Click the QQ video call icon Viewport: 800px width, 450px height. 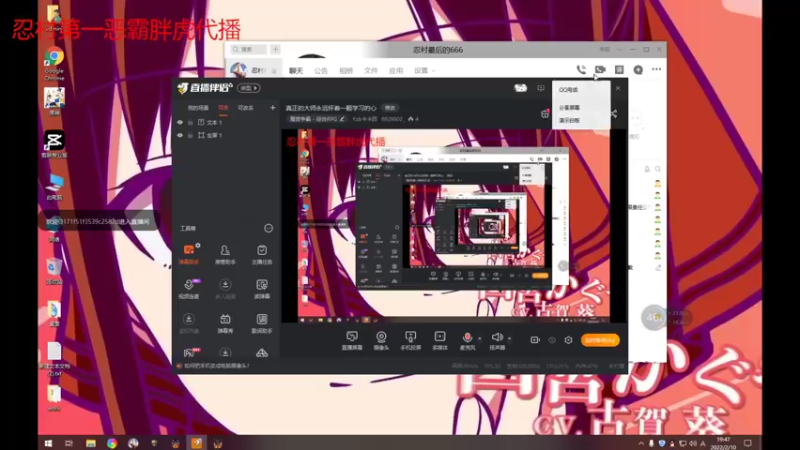(x=600, y=69)
